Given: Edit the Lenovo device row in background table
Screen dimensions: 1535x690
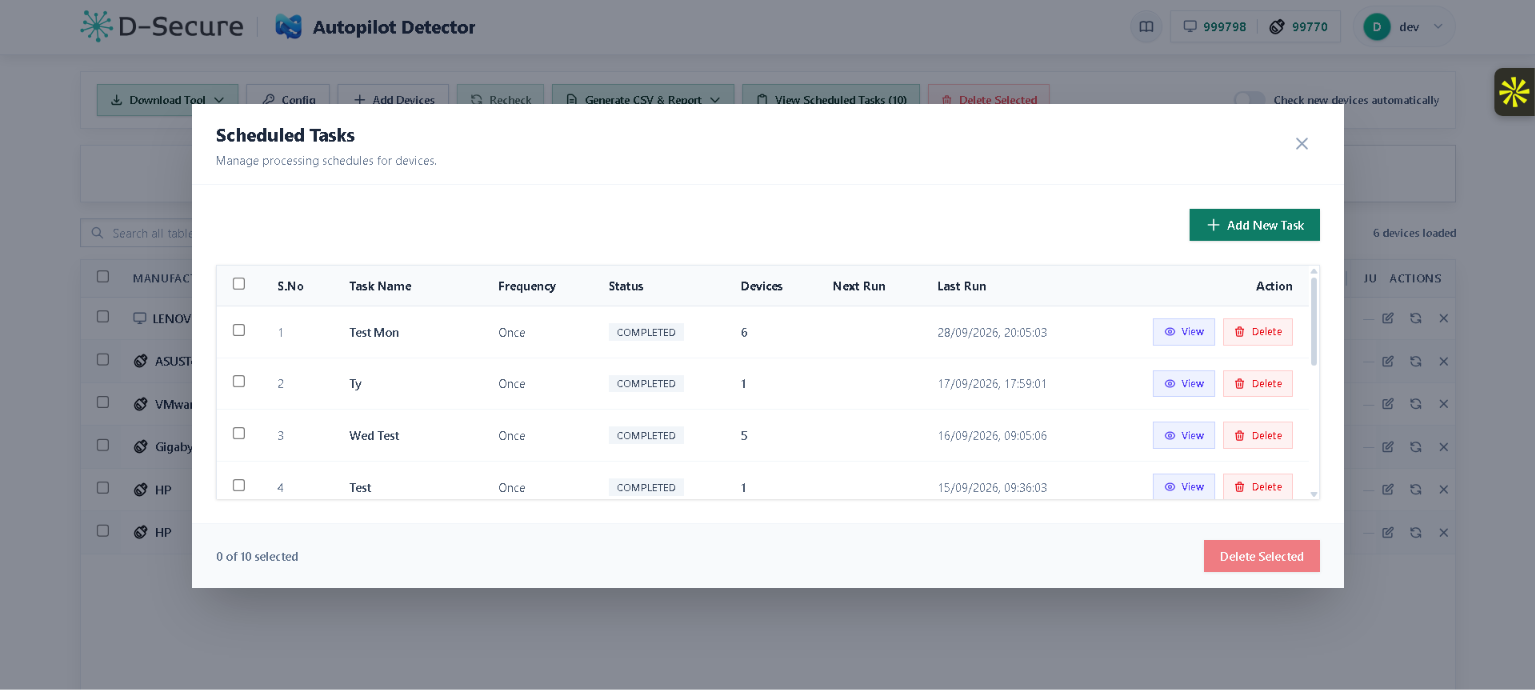Looking at the screenshot, I should pyautogui.click(x=1388, y=318).
